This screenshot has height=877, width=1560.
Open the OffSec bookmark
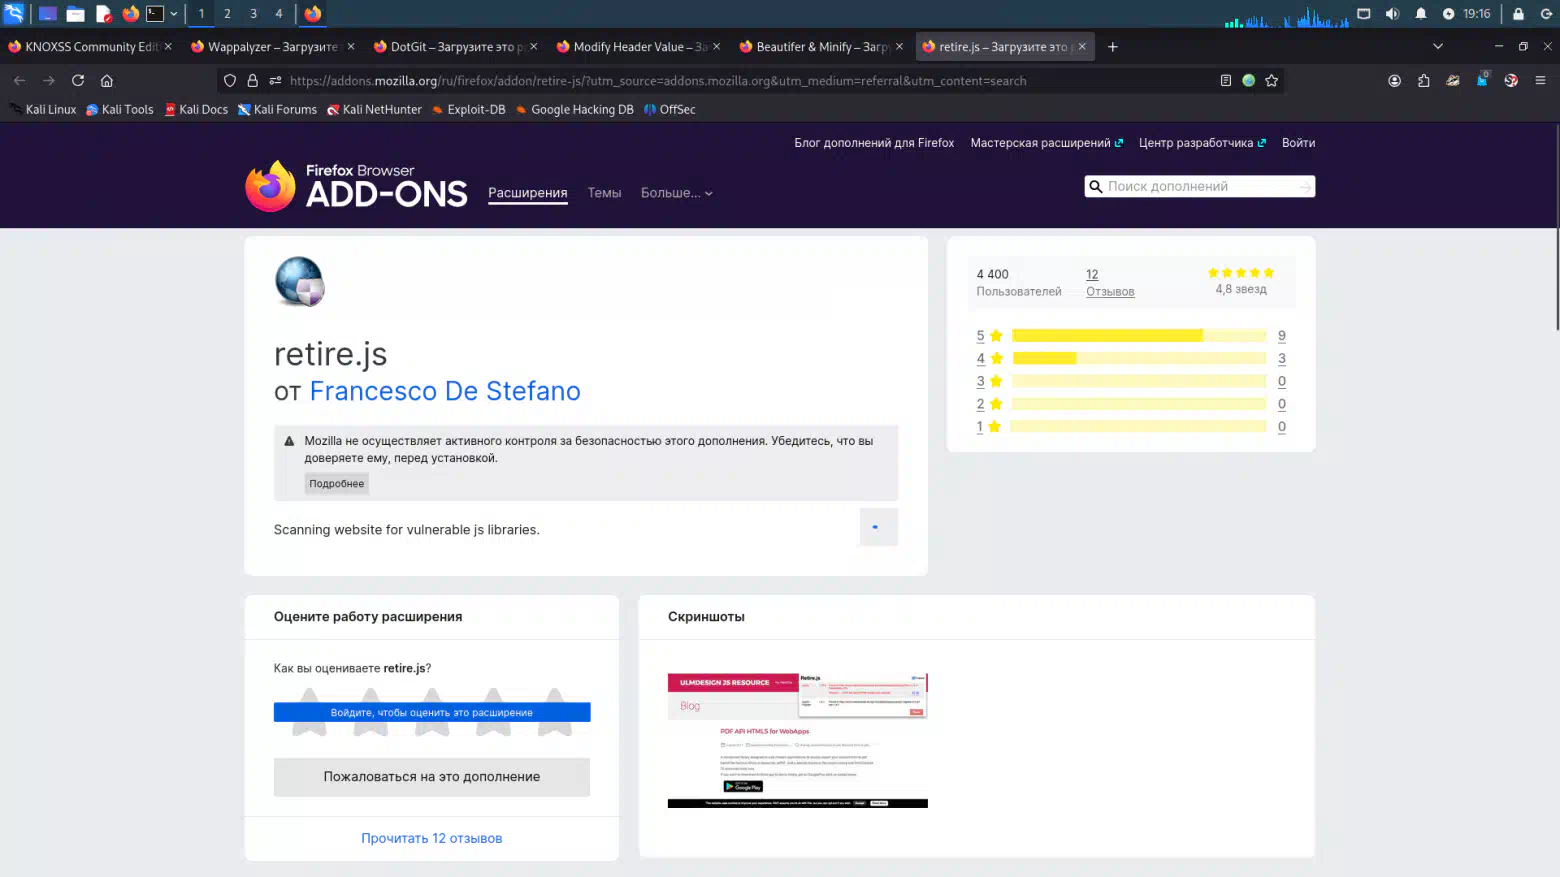pos(670,110)
